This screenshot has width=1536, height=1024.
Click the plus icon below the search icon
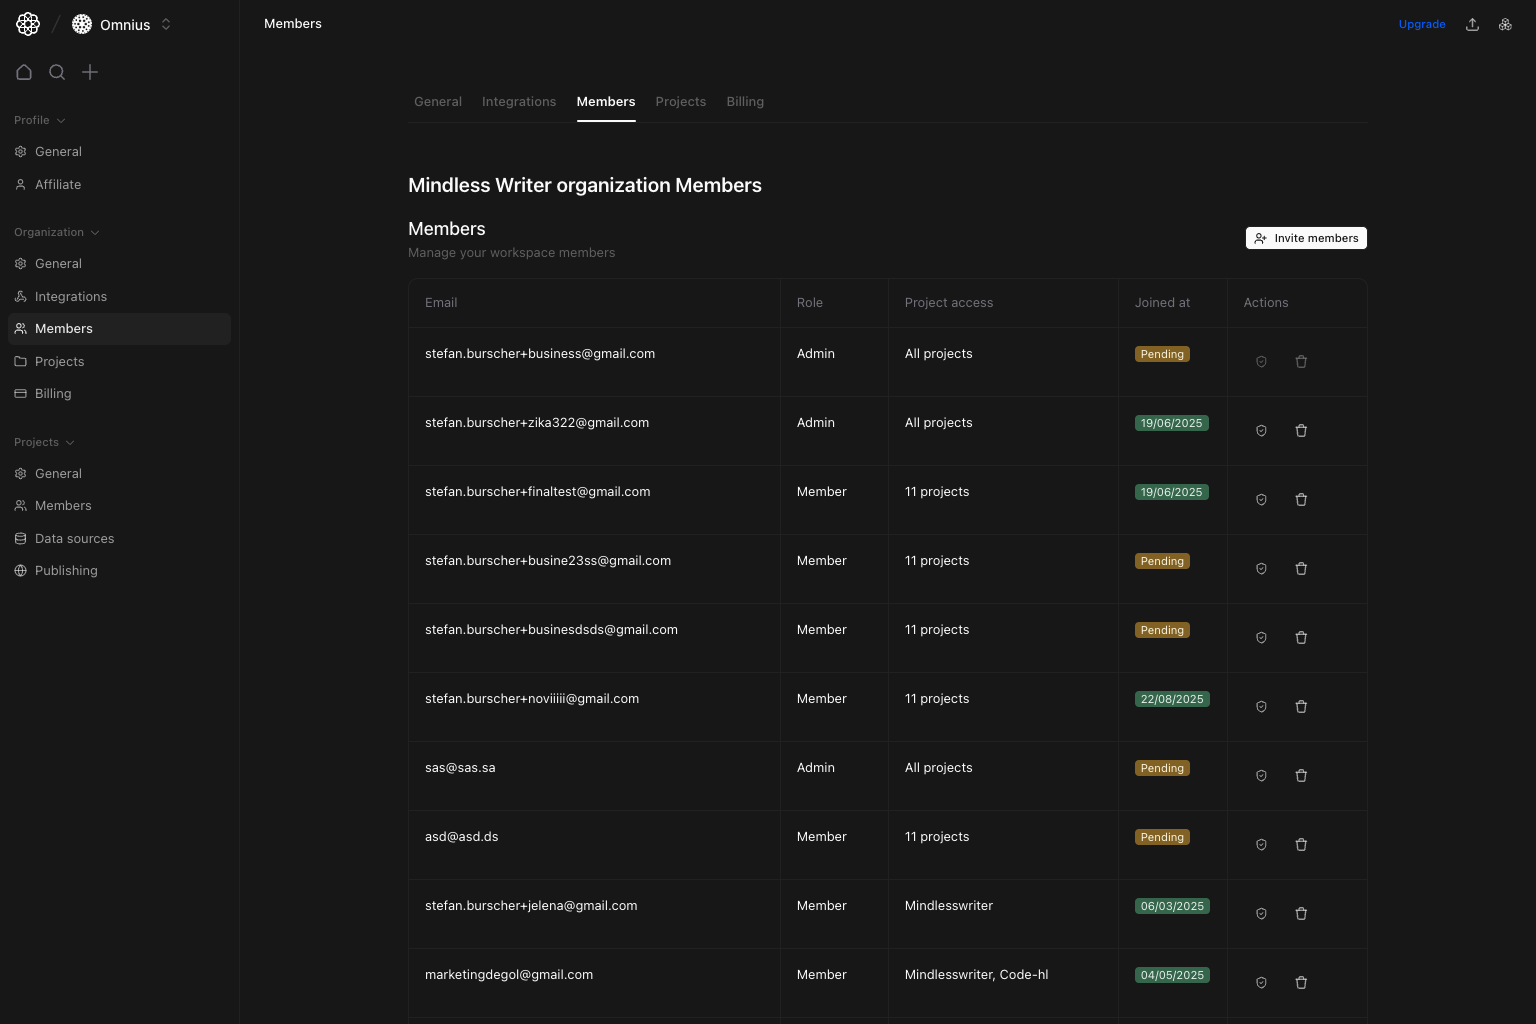(90, 72)
